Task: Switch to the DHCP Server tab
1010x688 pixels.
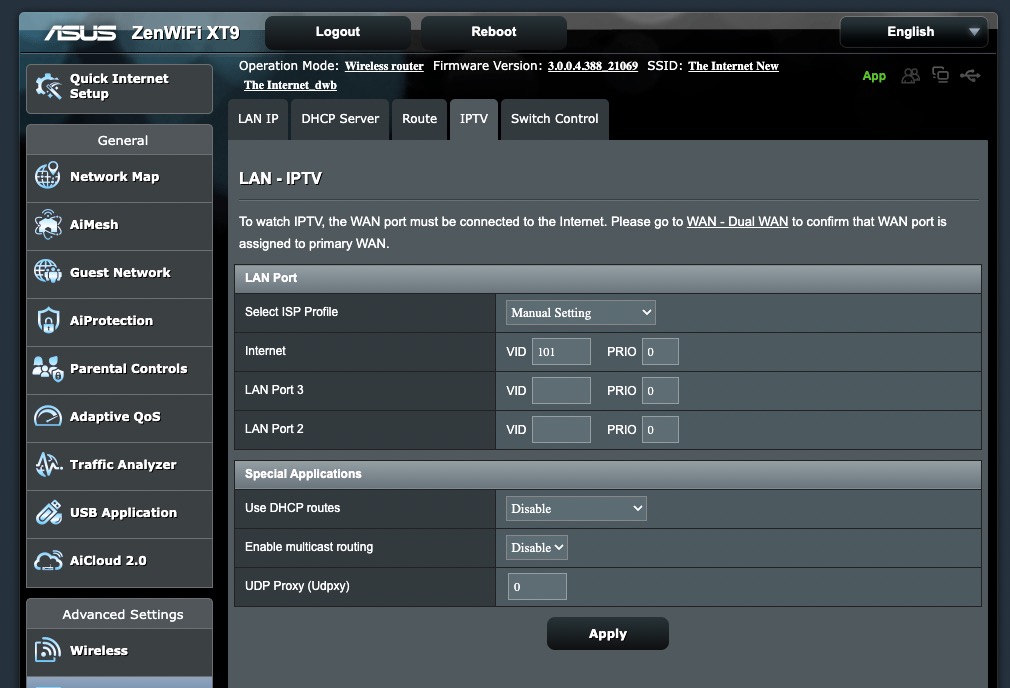Action: pos(340,119)
